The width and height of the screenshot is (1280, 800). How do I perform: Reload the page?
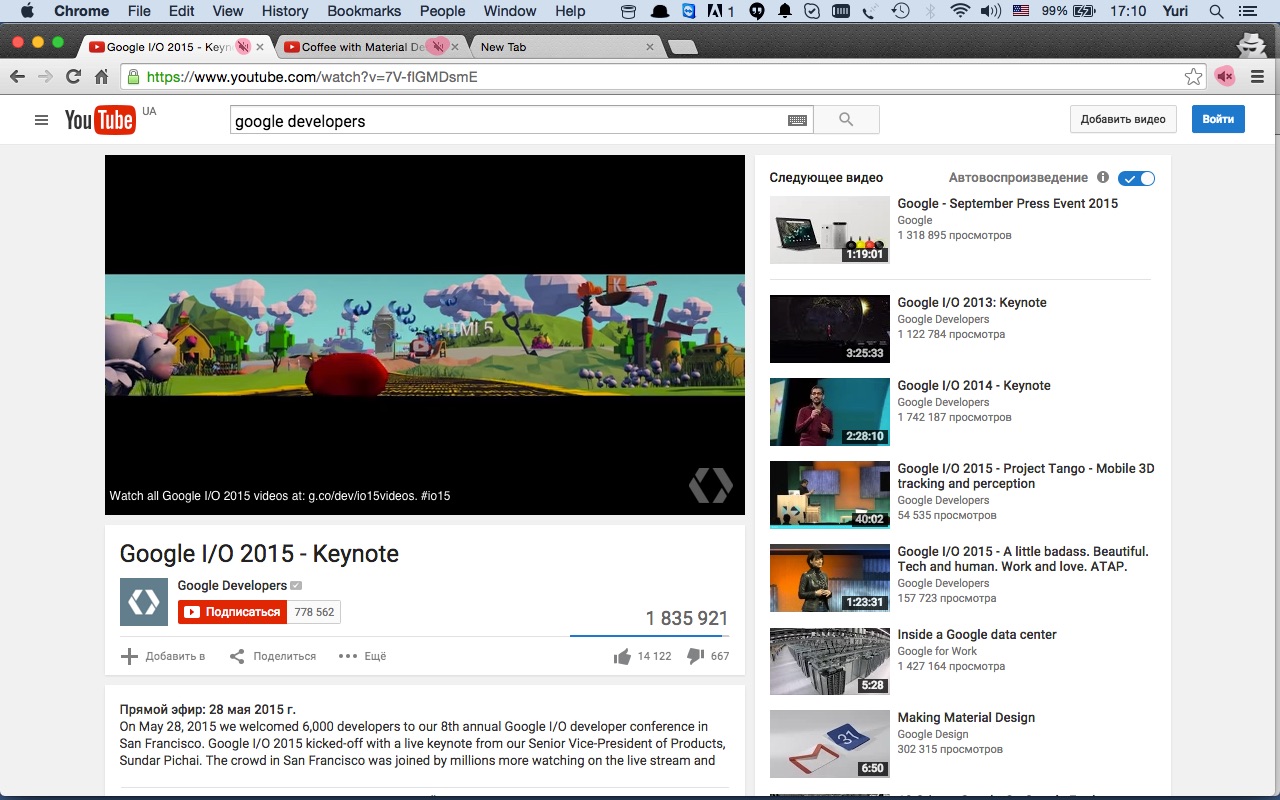pyautogui.click(x=73, y=77)
